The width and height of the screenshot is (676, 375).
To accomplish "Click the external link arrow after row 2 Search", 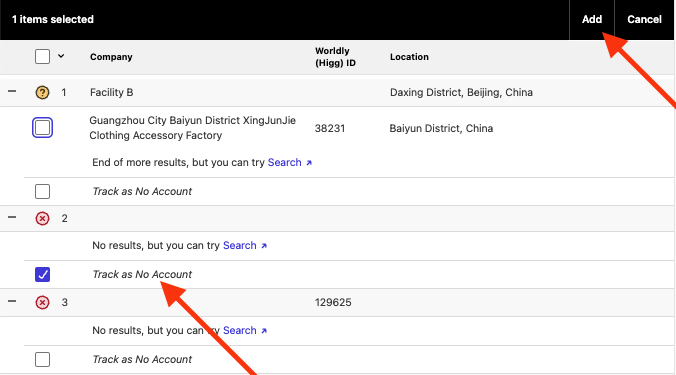I will [264, 246].
